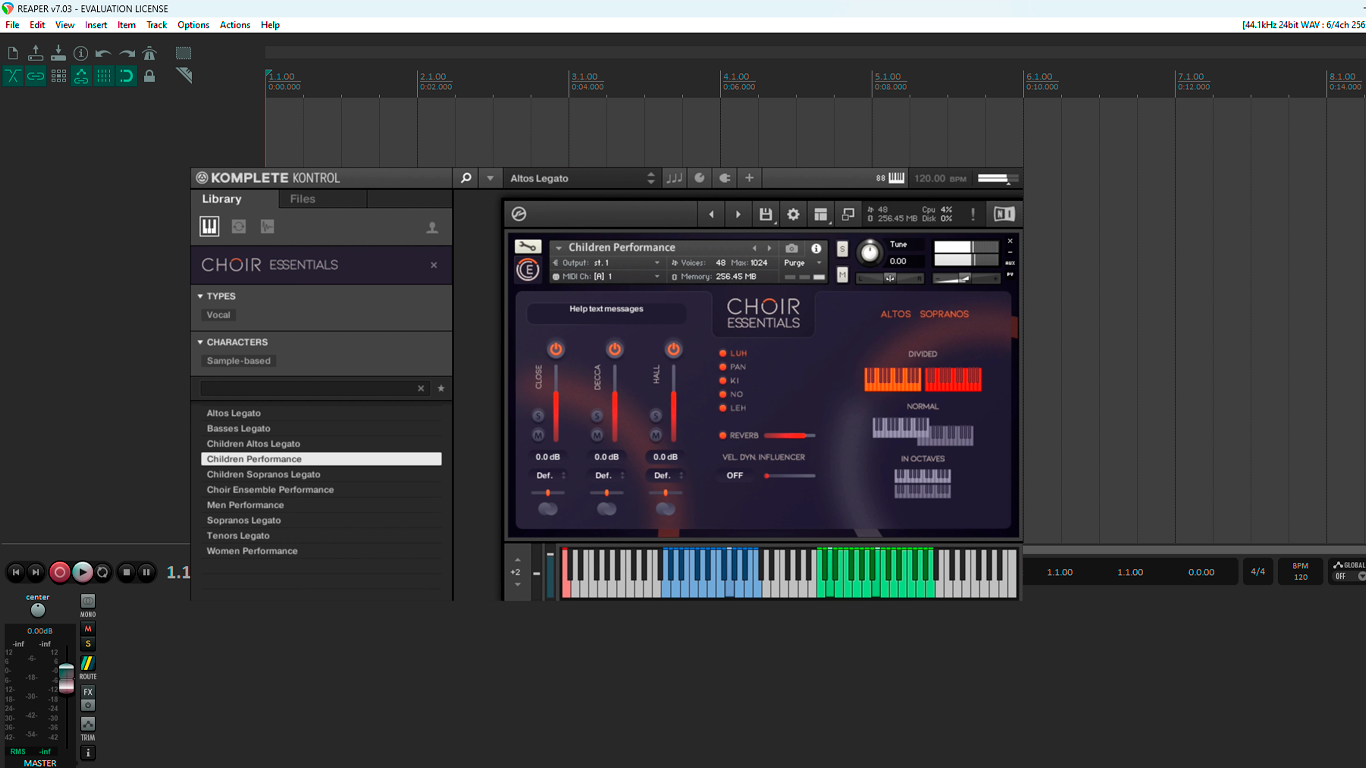Image resolution: width=1366 pixels, height=768 pixels.
Task: Open Kontakt workspace layout icon
Action: point(820,214)
